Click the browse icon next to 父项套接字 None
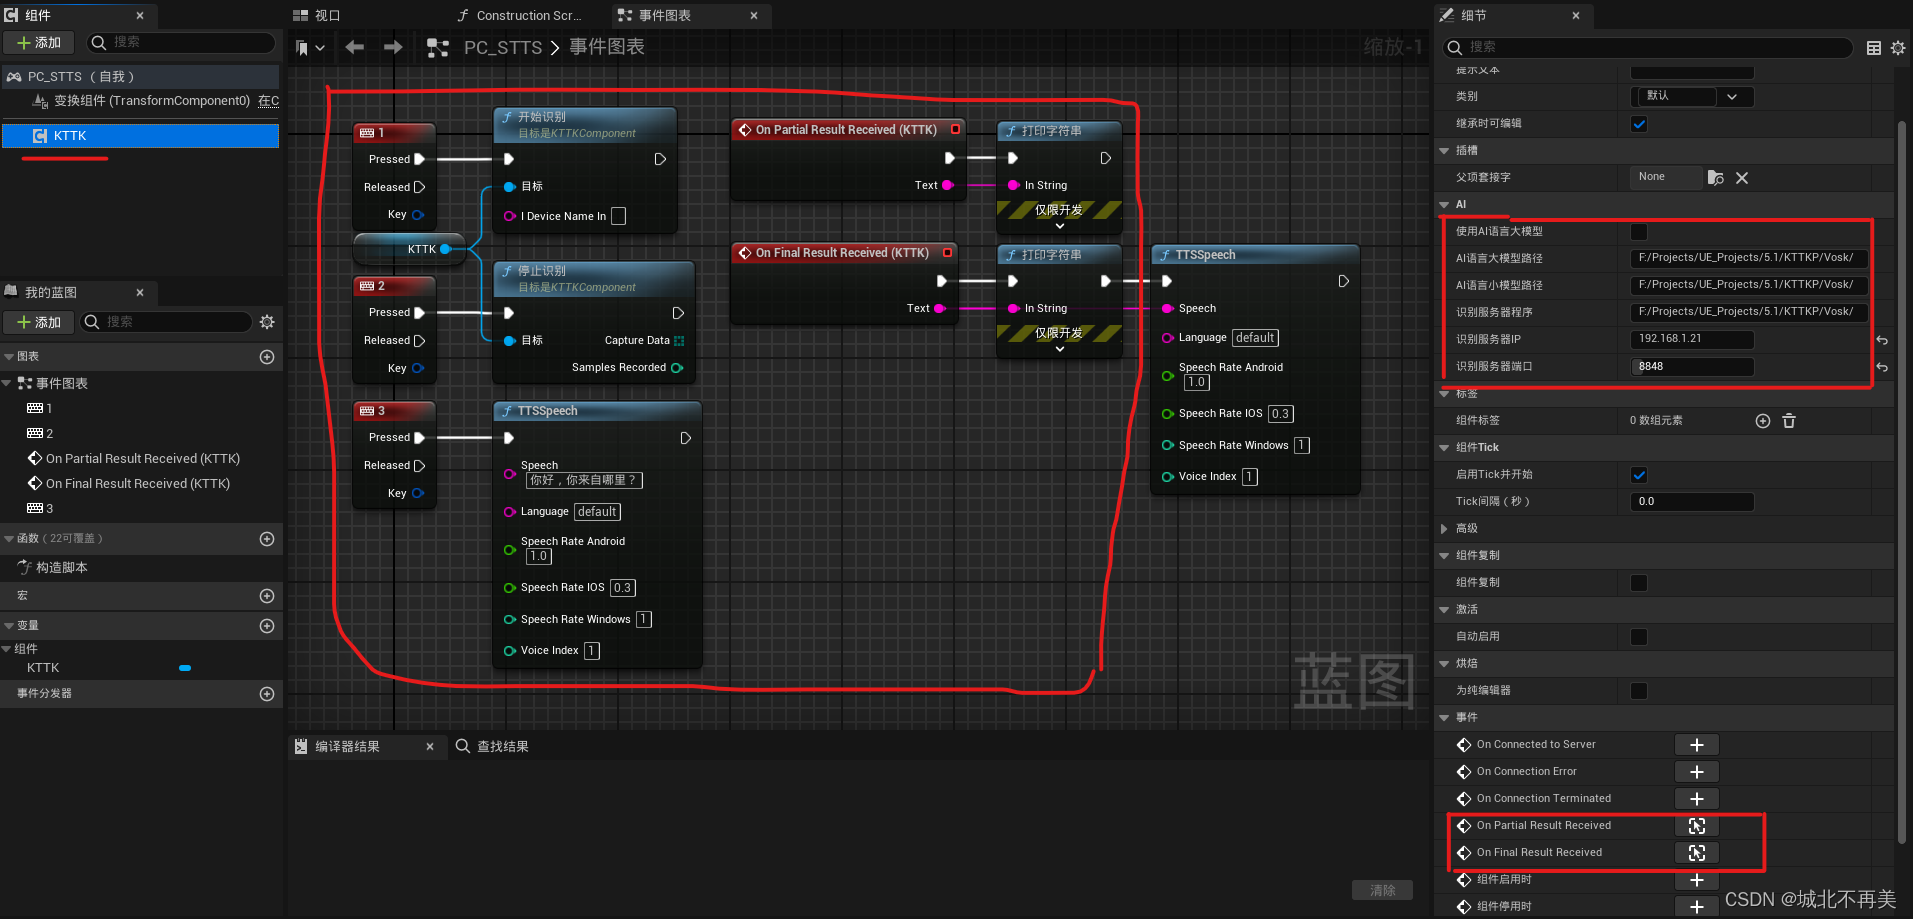The image size is (1913, 919). tap(1715, 177)
